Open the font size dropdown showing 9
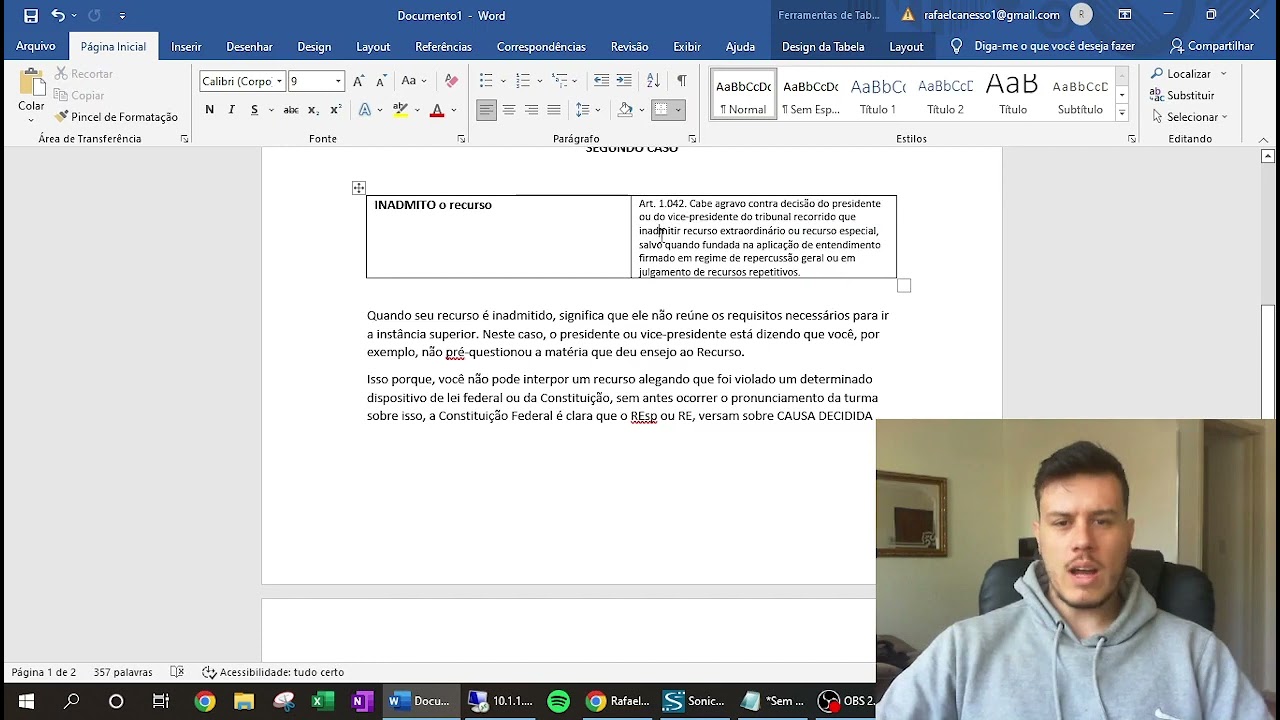The width and height of the screenshot is (1280, 720). coord(338,81)
